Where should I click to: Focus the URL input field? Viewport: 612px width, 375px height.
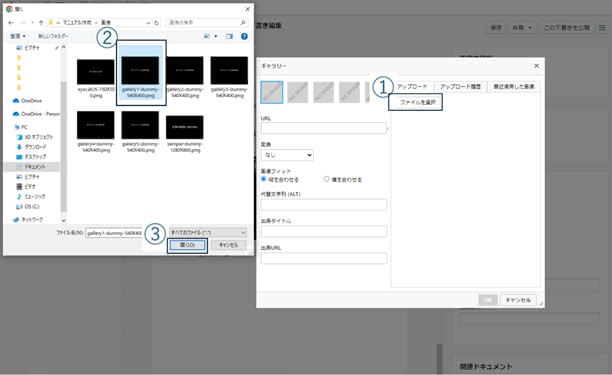point(324,128)
